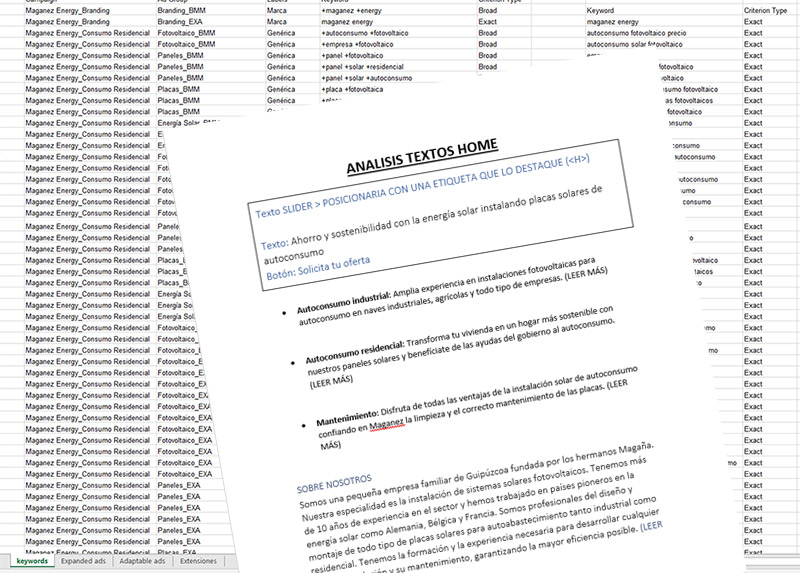Select the Adaptable ads sheet tab
This screenshot has width=800, height=573.
141,562
